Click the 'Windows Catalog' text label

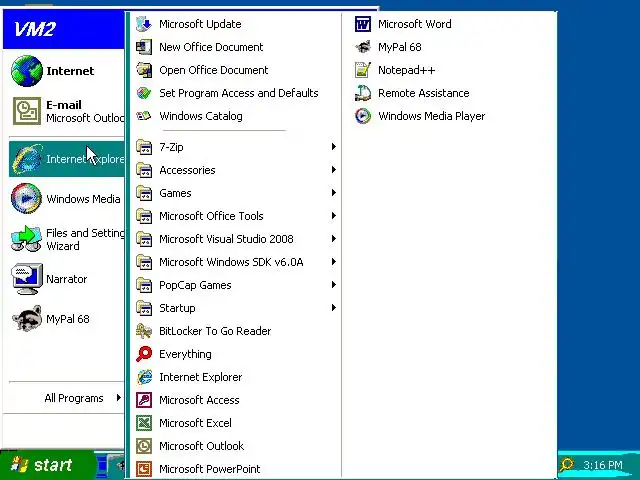[201, 116]
